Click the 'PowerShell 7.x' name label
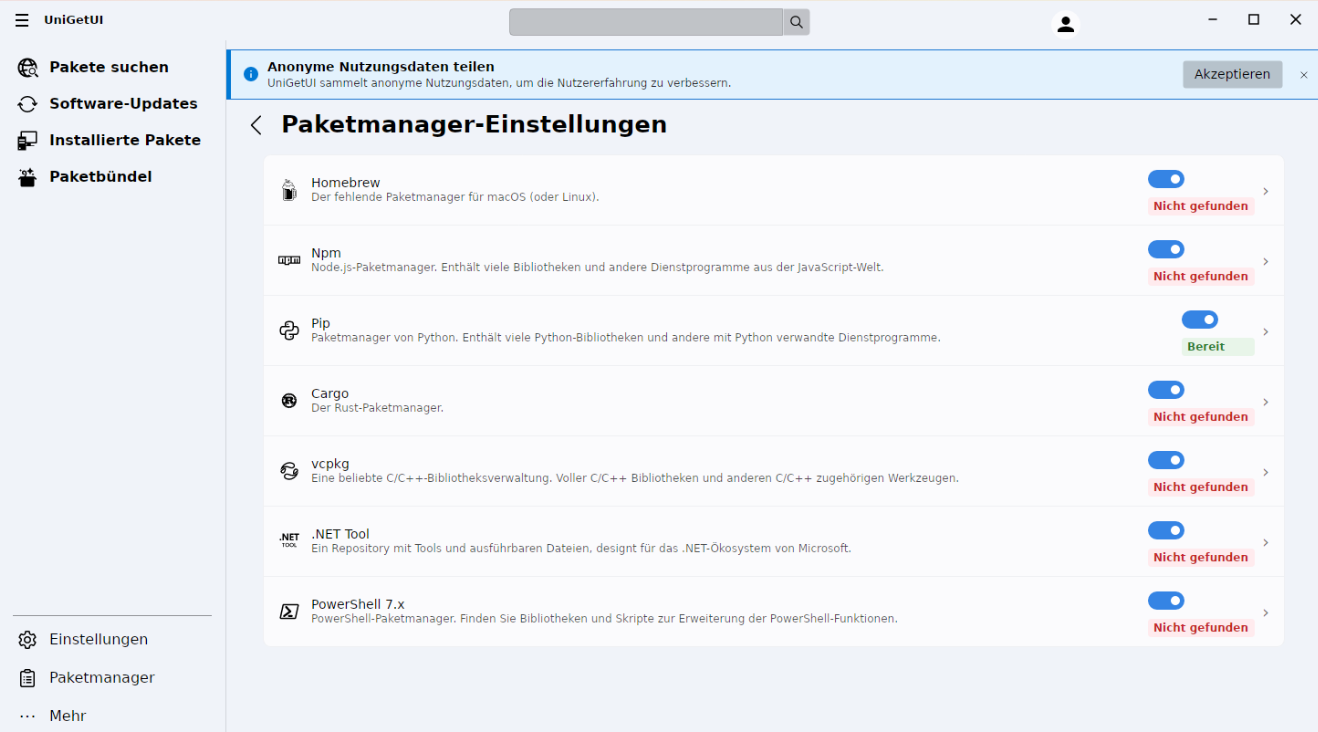Screen dimensions: 1318x732 (358, 604)
